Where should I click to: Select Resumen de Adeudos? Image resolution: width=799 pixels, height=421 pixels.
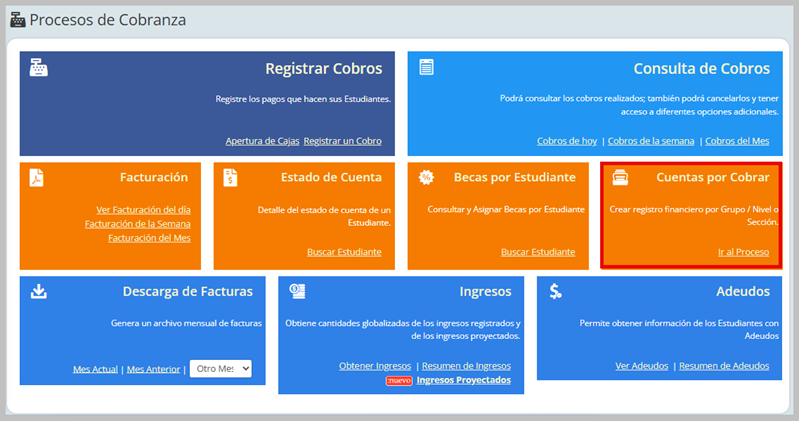[724, 366]
